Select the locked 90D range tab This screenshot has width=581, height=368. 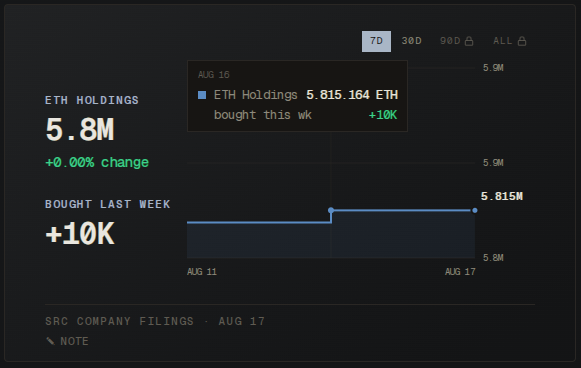pyautogui.click(x=456, y=41)
